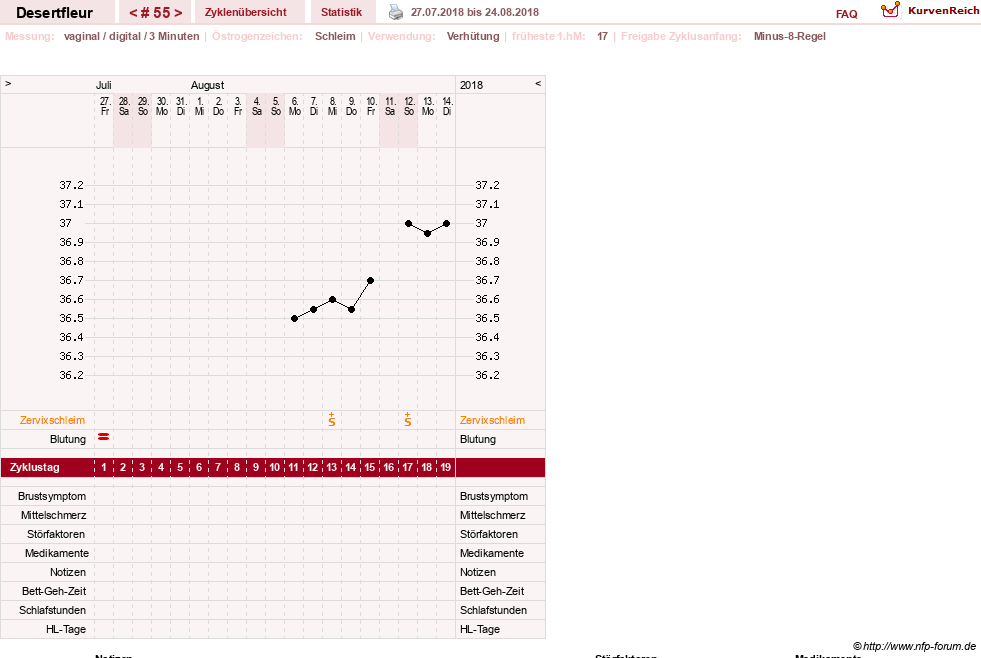
Task: Click the date header 4. Sa
Action: 257,106
